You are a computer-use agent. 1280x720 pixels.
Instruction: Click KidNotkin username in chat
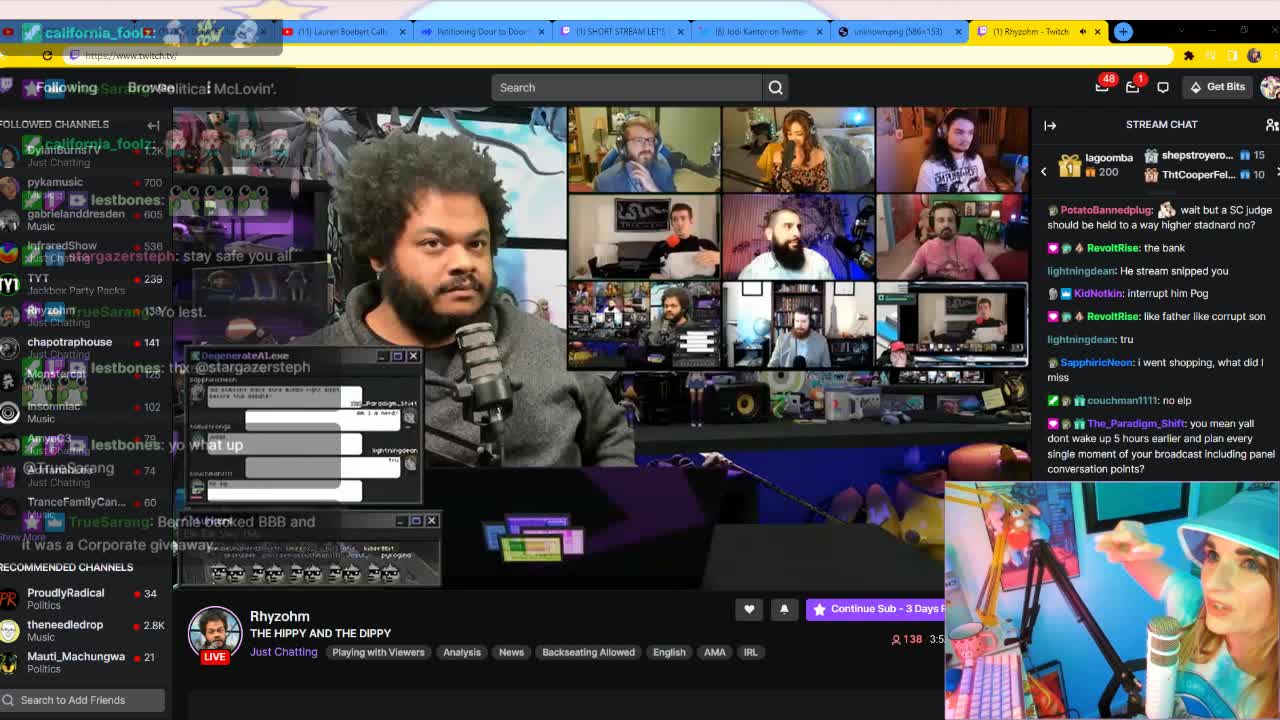tap(1098, 293)
